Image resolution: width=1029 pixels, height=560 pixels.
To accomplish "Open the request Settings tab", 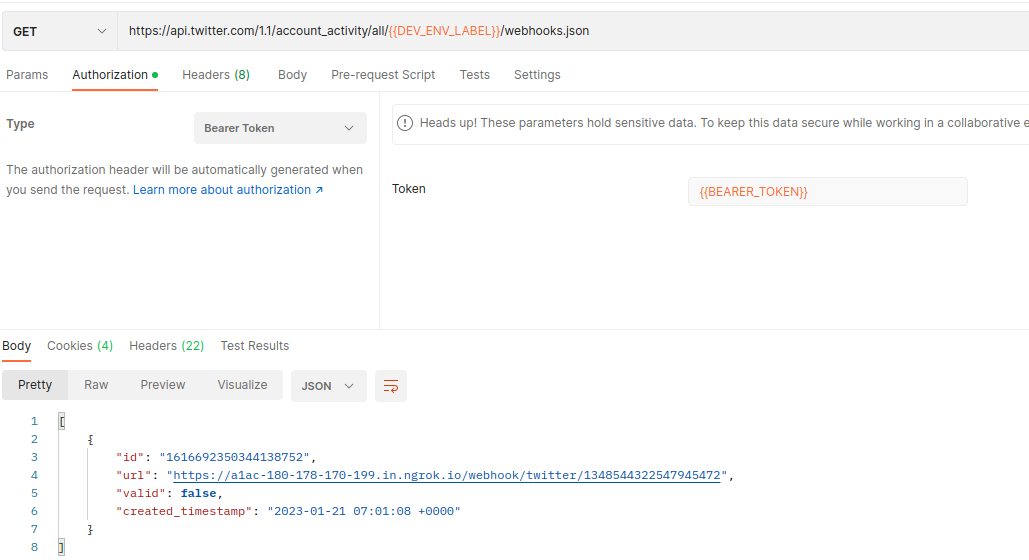I will click(537, 75).
